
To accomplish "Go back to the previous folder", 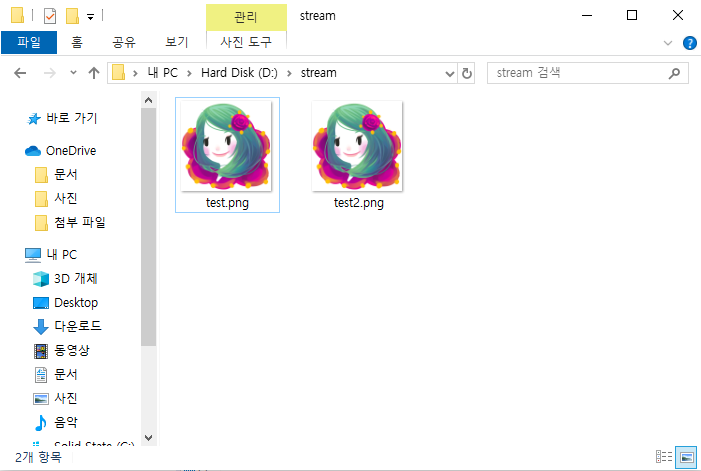I will (20, 73).
